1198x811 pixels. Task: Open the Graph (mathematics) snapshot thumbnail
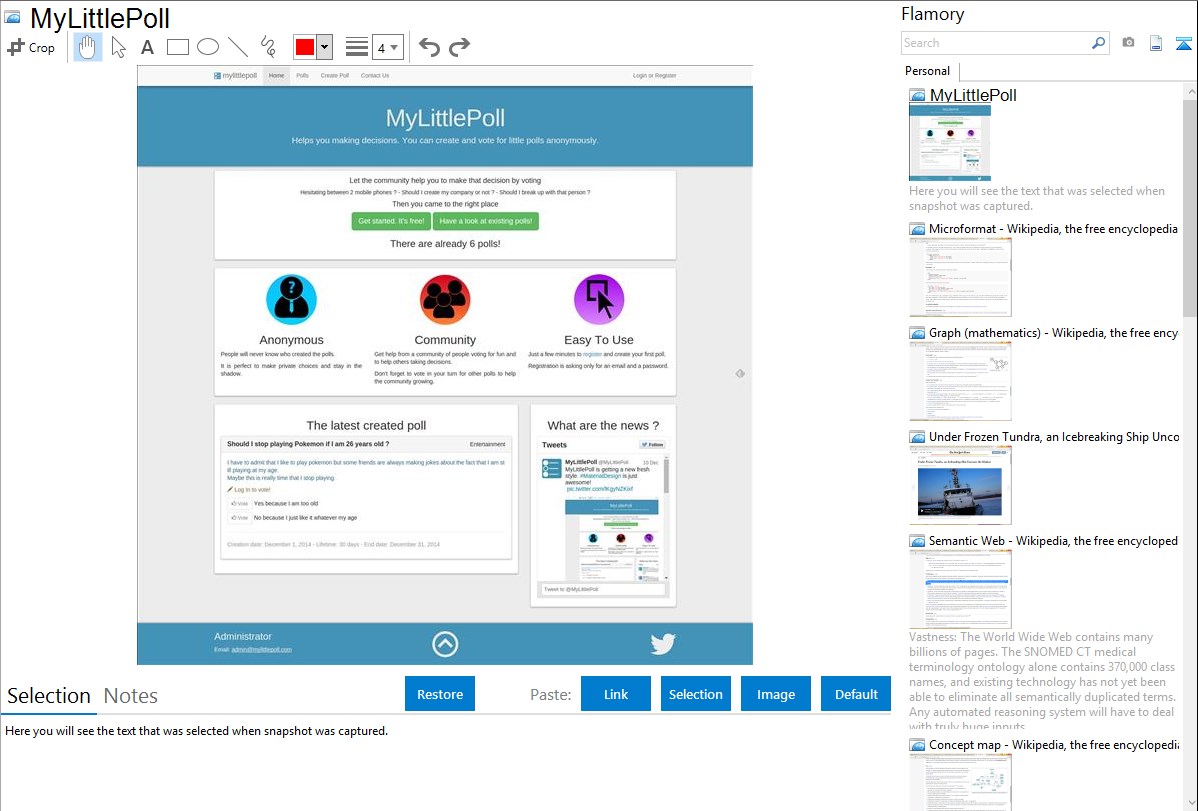click(960, 381)
